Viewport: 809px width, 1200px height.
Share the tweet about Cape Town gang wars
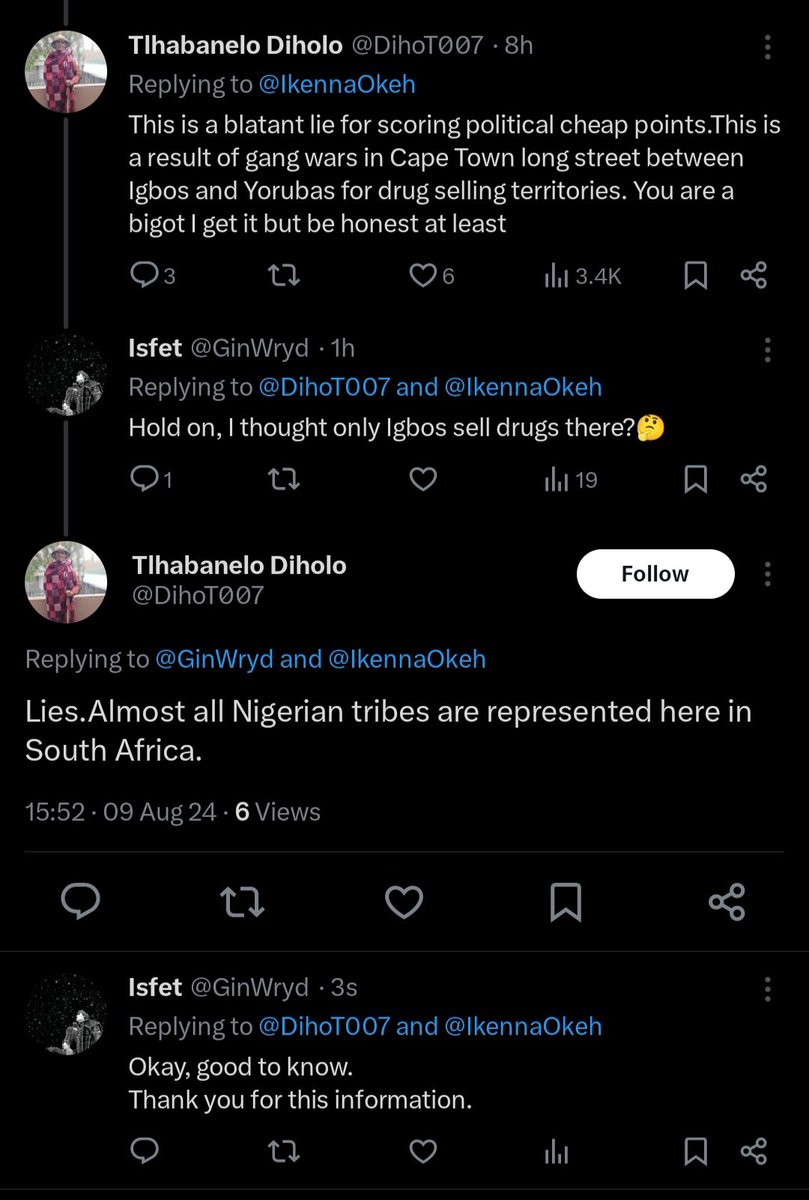[753, 275]
